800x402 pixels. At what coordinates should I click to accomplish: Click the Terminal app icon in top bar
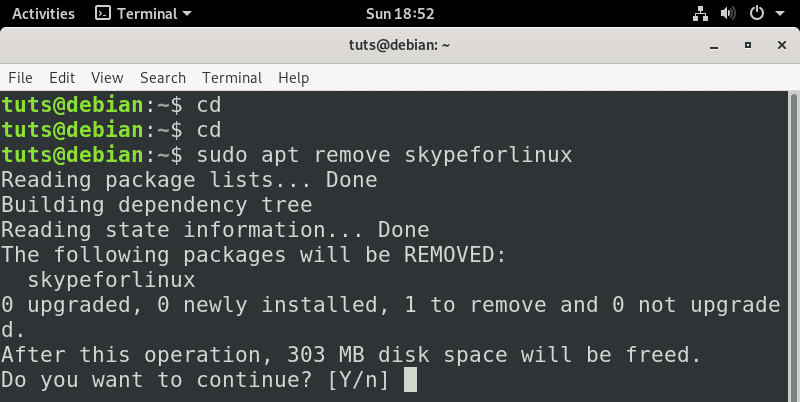coord(102,14)
